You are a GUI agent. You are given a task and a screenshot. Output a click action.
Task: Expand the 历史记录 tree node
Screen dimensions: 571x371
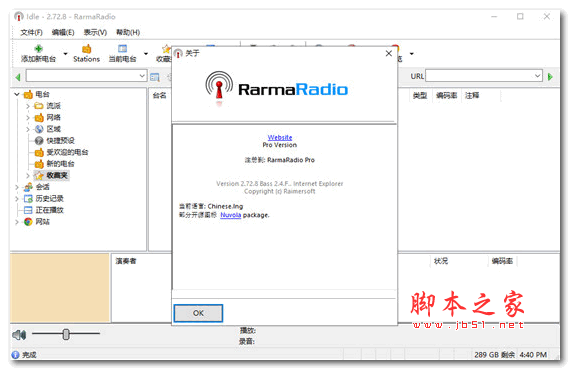17,199
